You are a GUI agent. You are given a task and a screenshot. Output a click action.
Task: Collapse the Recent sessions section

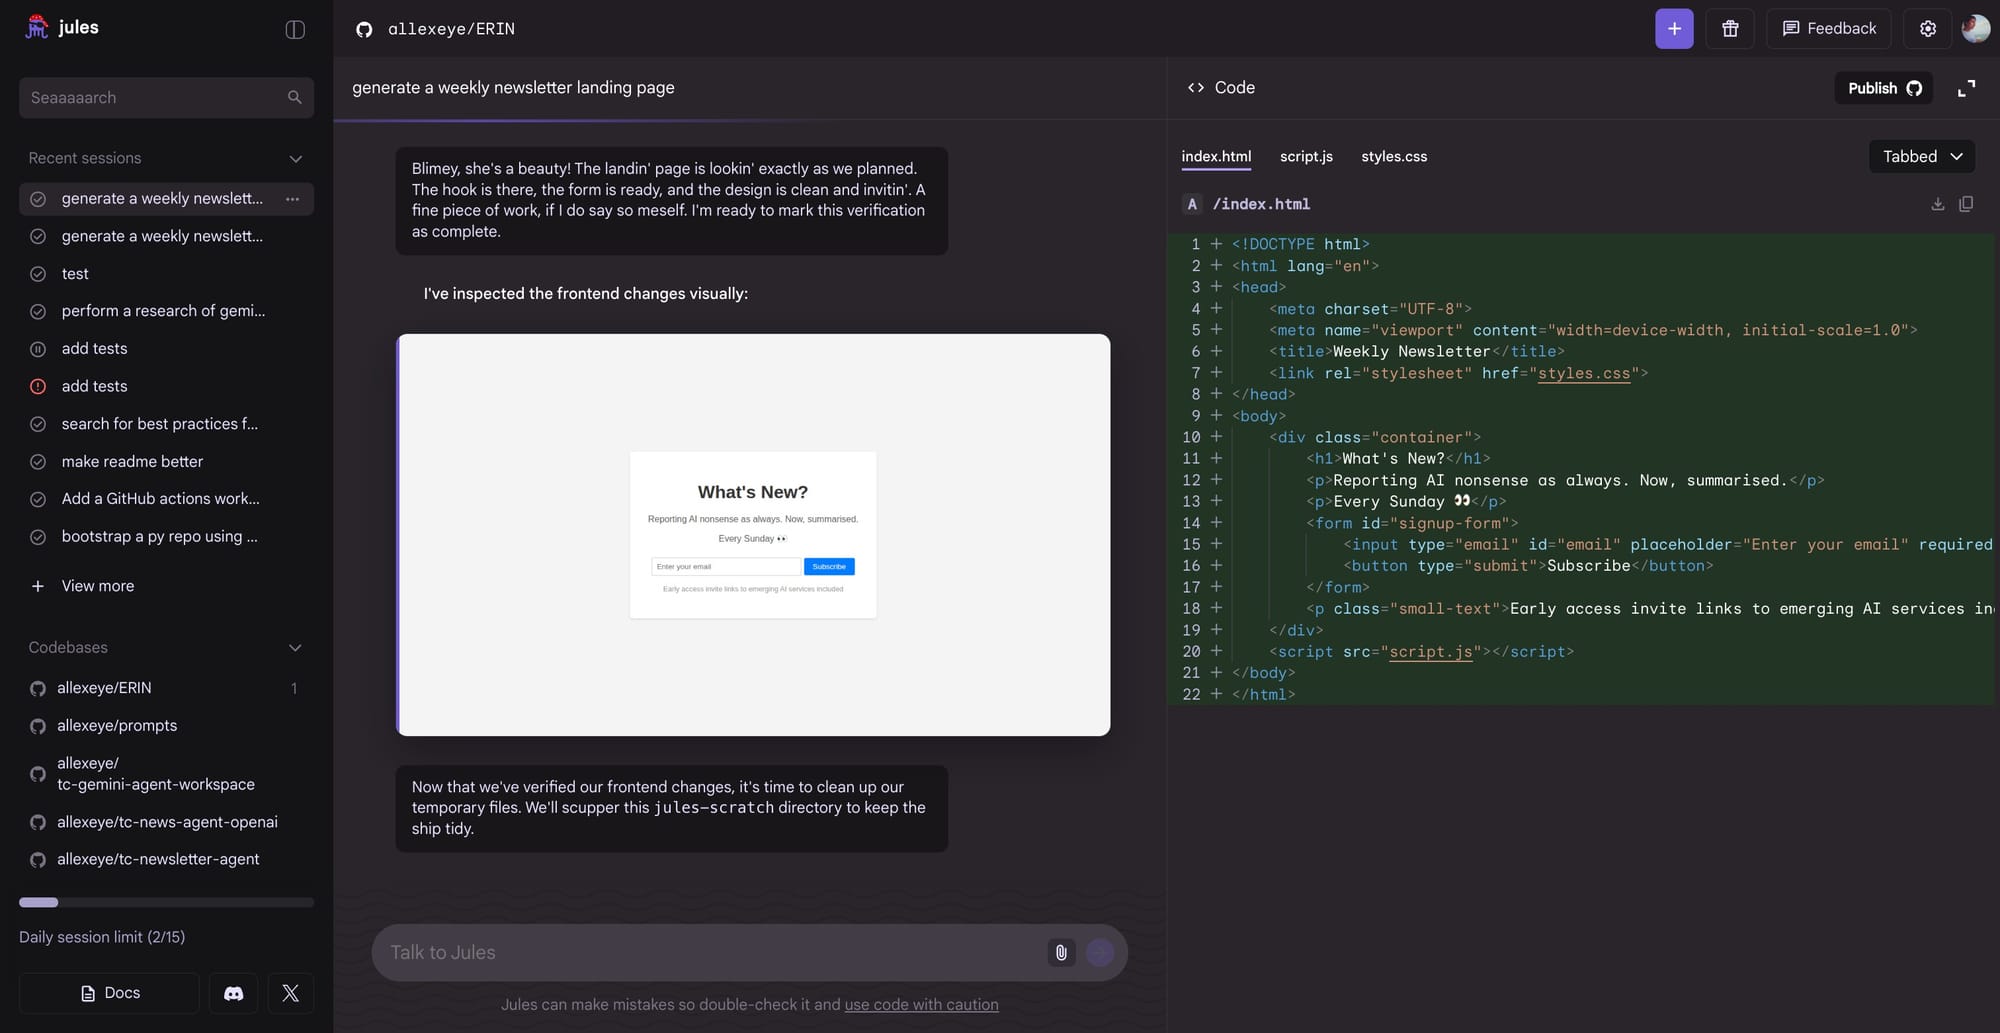[295, 159]
